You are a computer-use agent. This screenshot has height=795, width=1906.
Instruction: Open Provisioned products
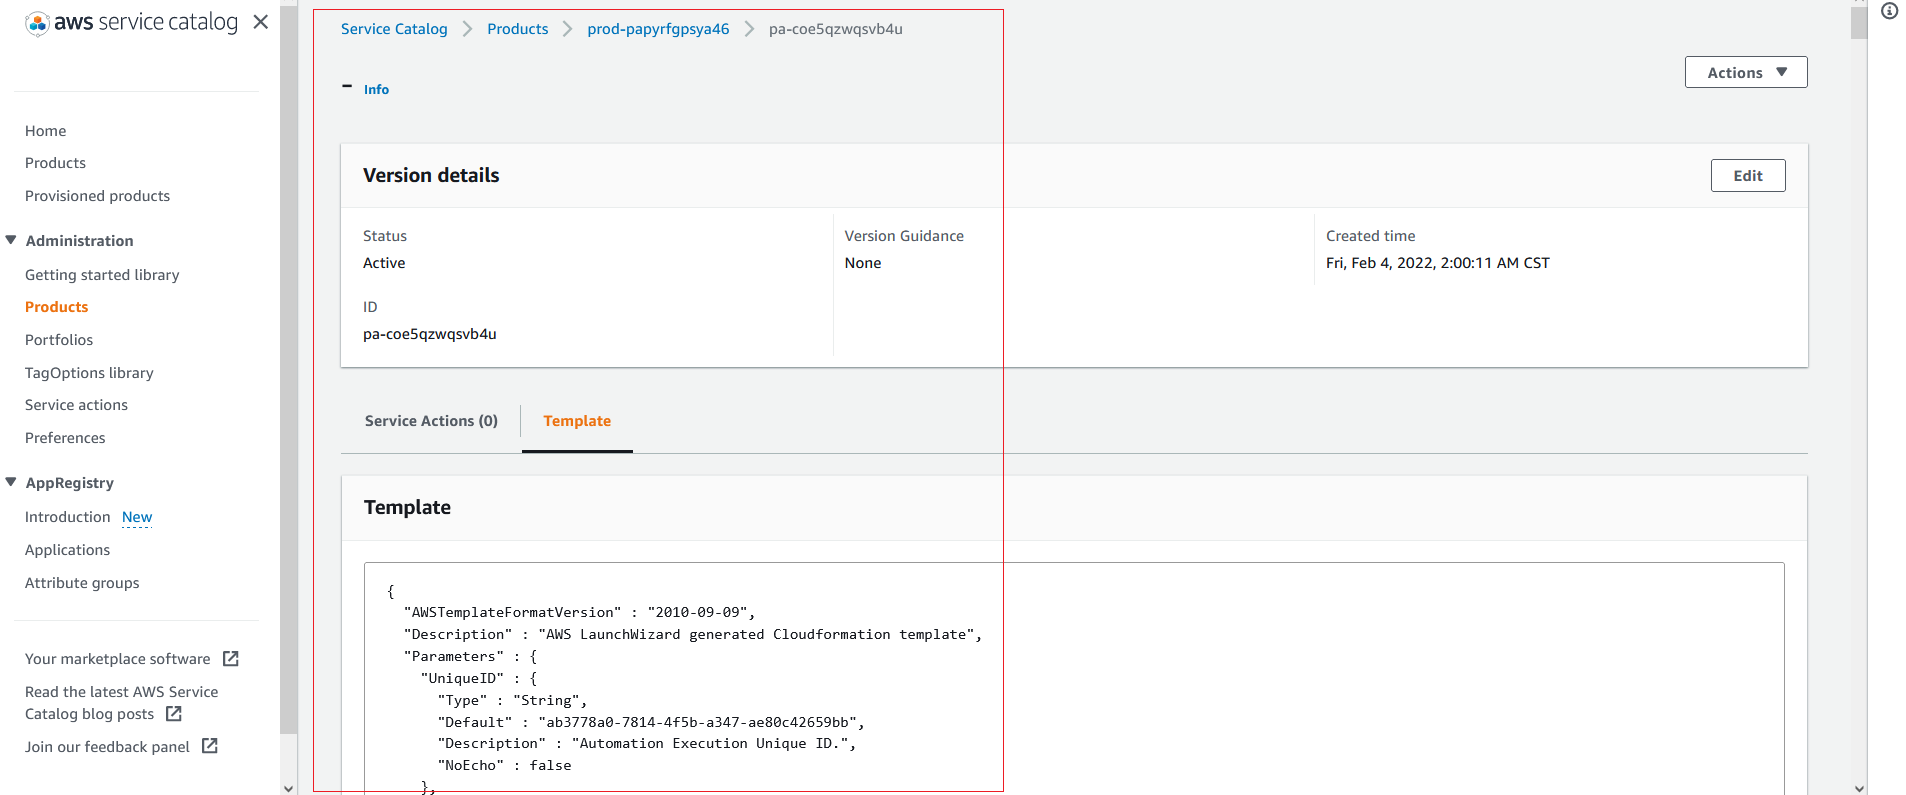pyautogui.click(x=97, y=196)
